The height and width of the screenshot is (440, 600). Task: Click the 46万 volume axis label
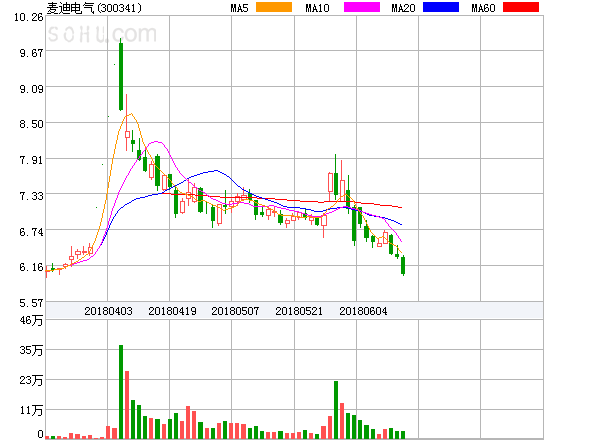pyautogui.click(x=31, y=320)
